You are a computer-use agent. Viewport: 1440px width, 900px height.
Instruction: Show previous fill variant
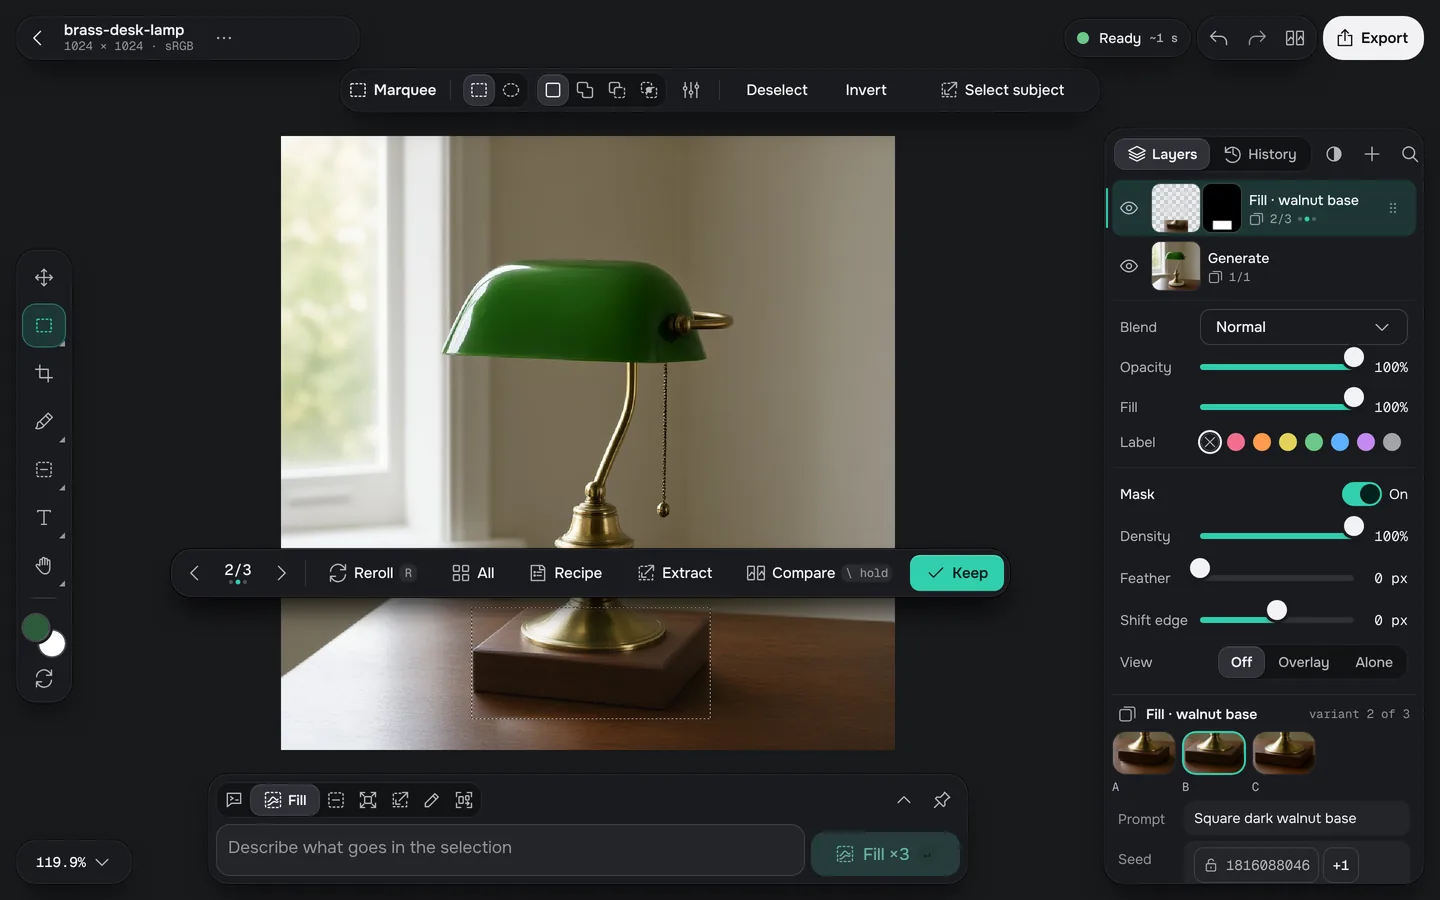pos(194,573)
